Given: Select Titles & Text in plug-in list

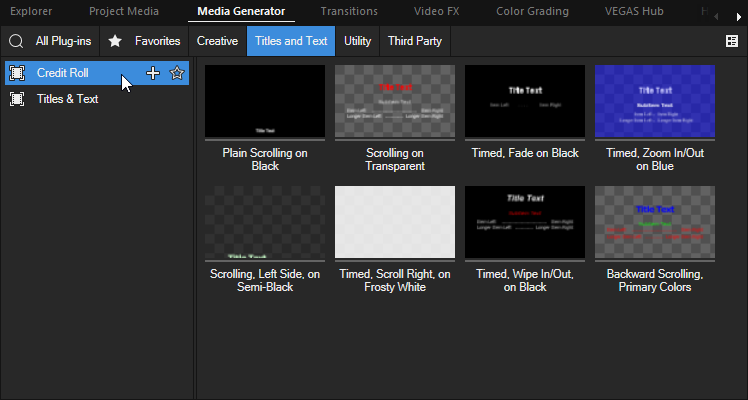Looking at the screenshot, I should tap(67, 99).
